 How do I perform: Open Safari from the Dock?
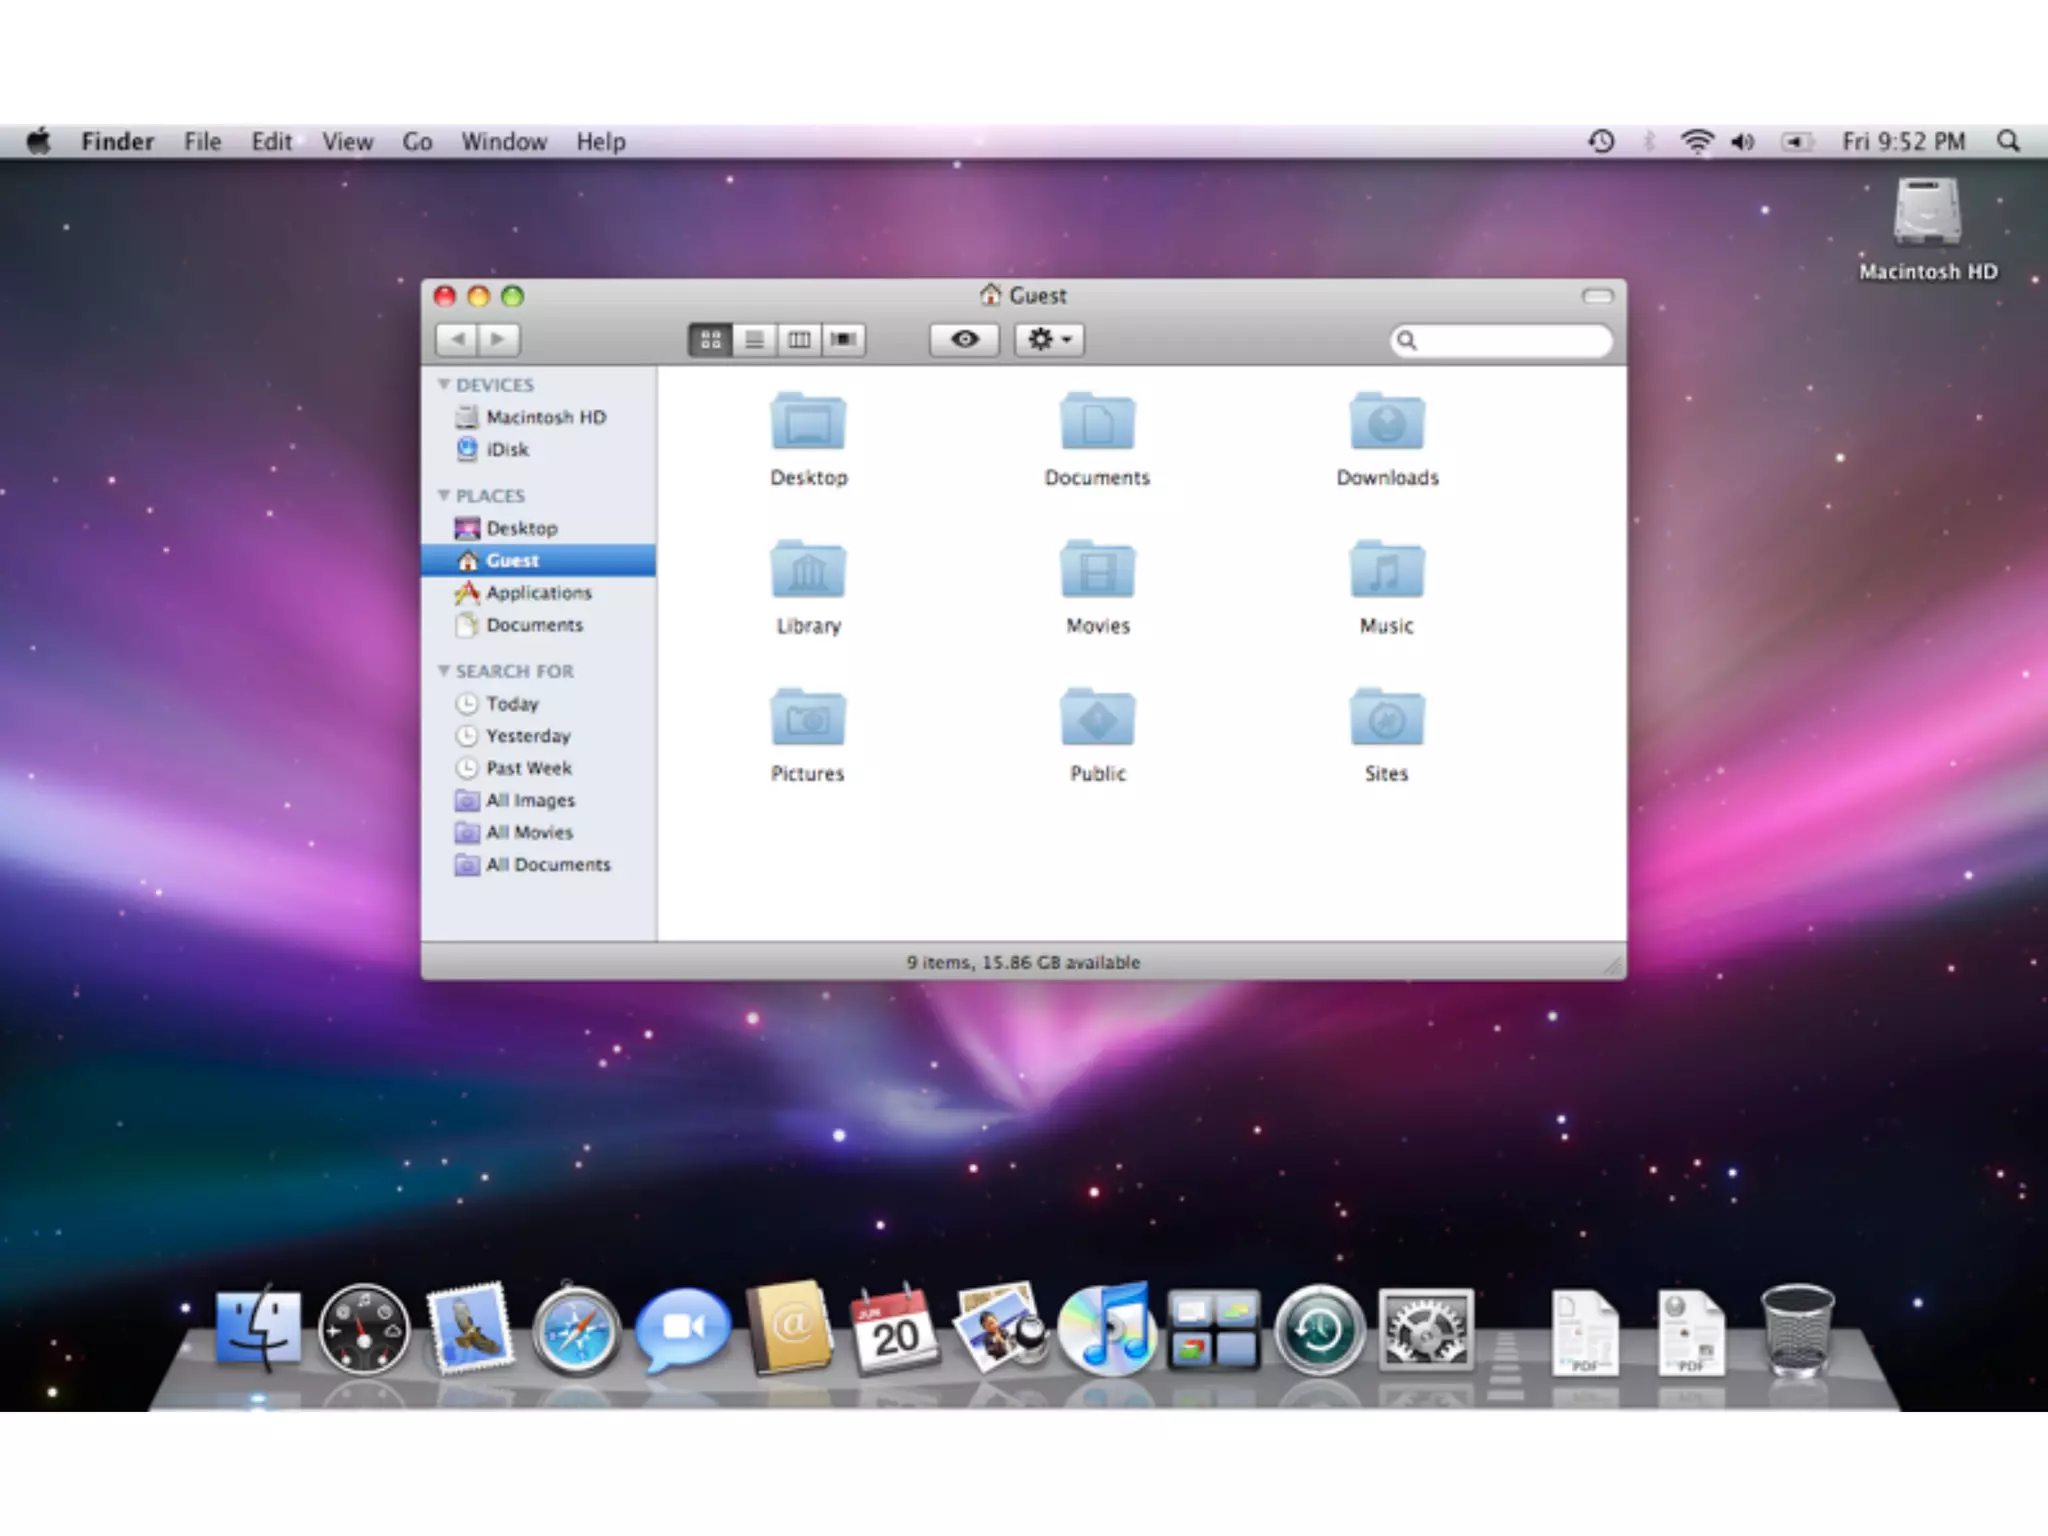click(x=576, y=1331)
